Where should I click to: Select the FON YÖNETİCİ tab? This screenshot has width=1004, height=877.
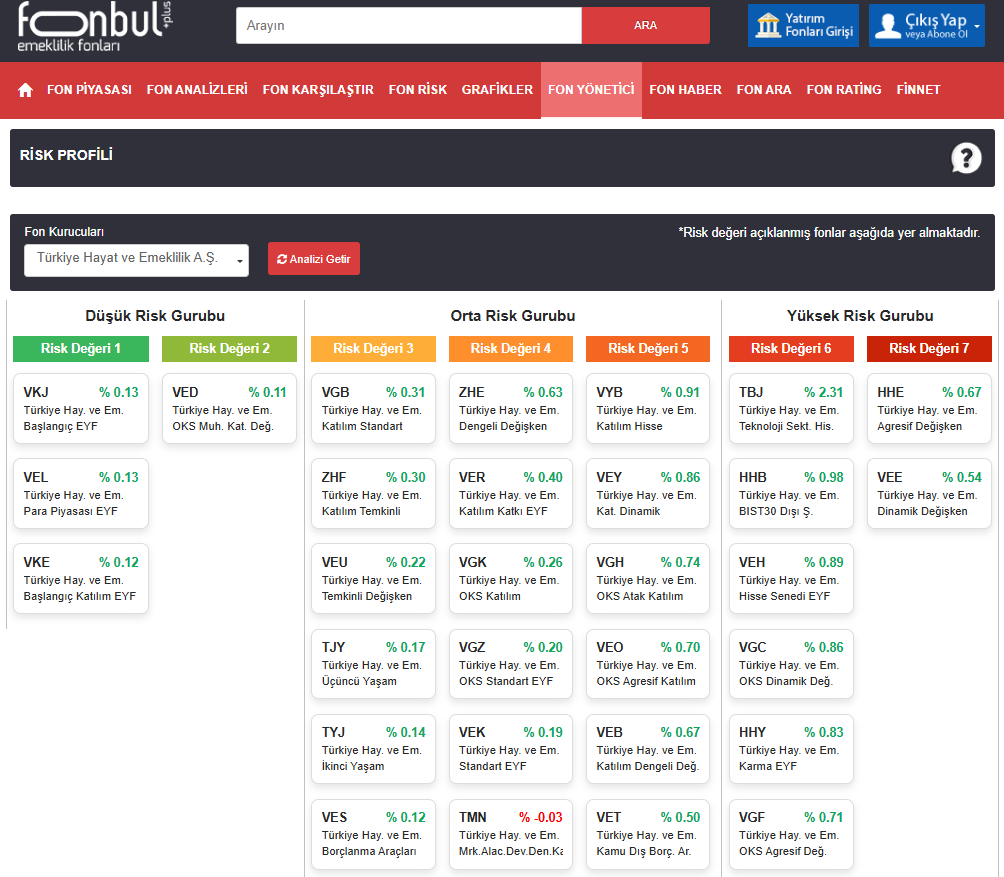point(591,90)
